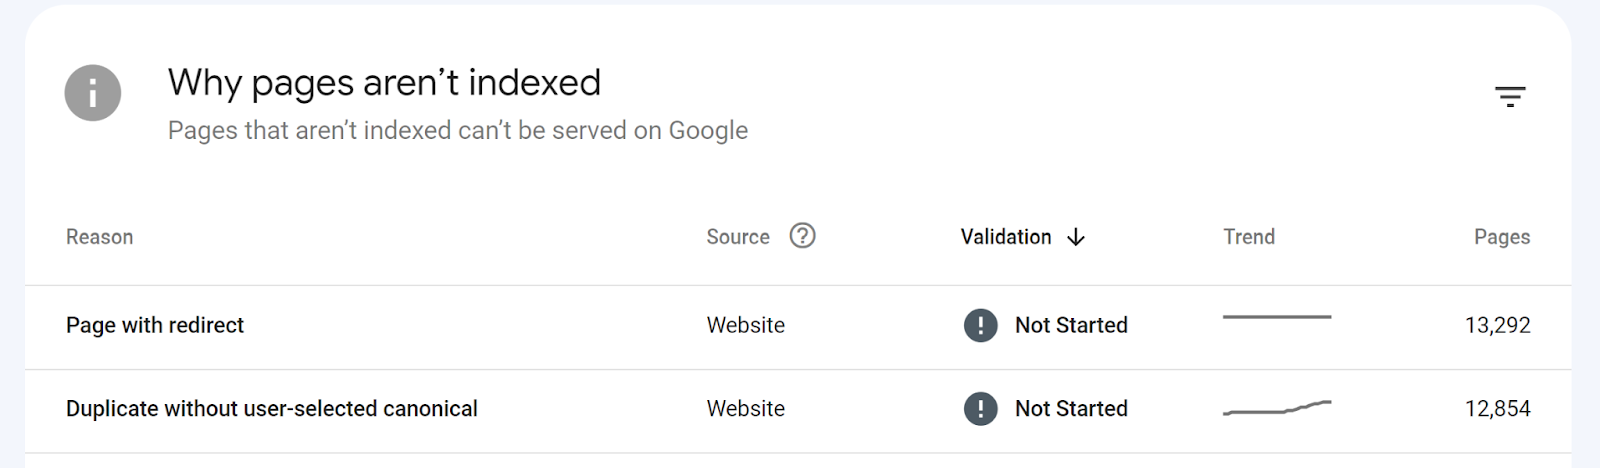
Task: Click Not Started status for Duplicate row
Action: (1071, 409)
